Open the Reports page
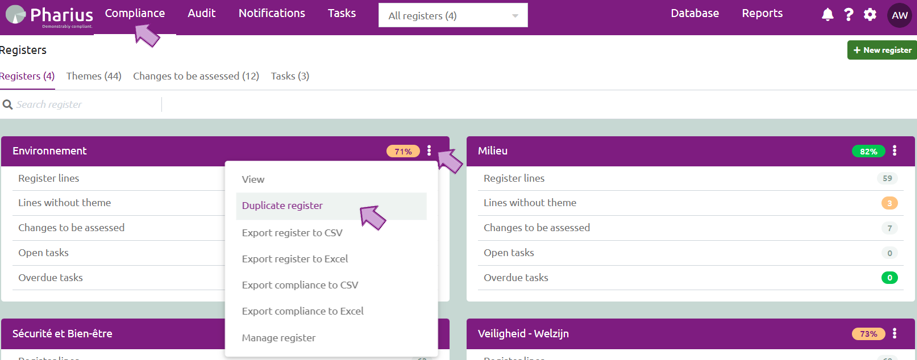 (x=762, y=13)
